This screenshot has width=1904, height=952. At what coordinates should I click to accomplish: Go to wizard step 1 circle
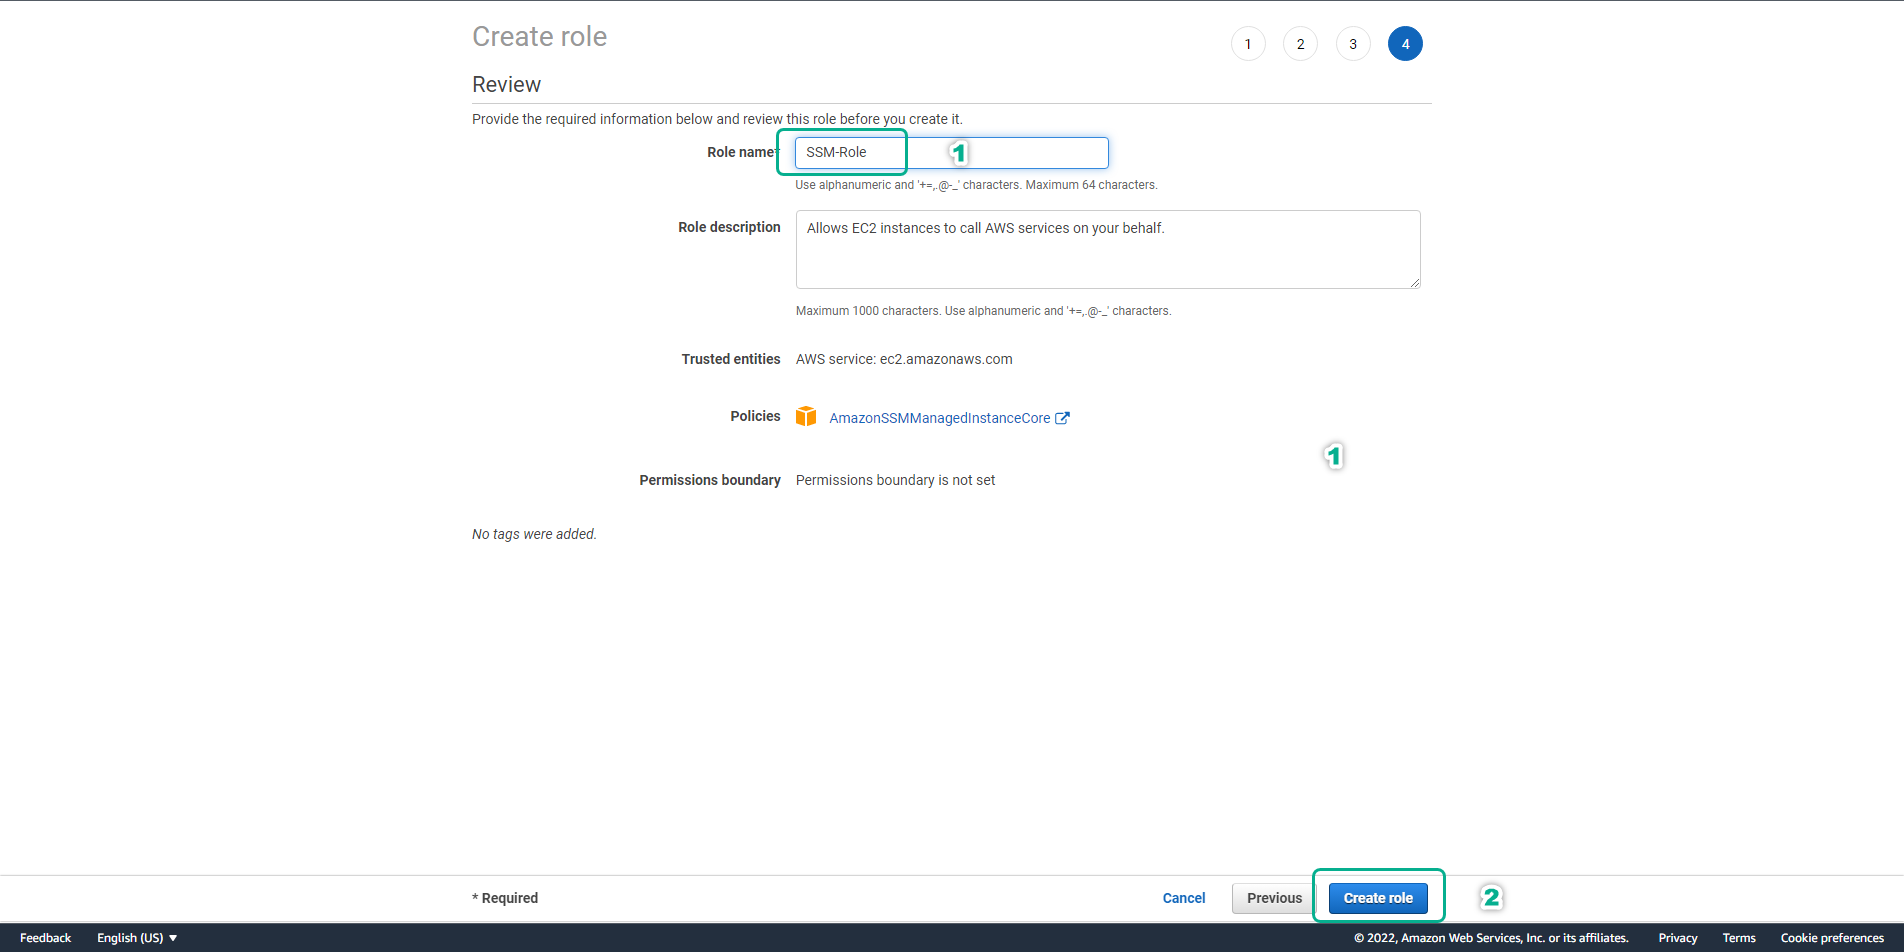[x=1248, y=44]
